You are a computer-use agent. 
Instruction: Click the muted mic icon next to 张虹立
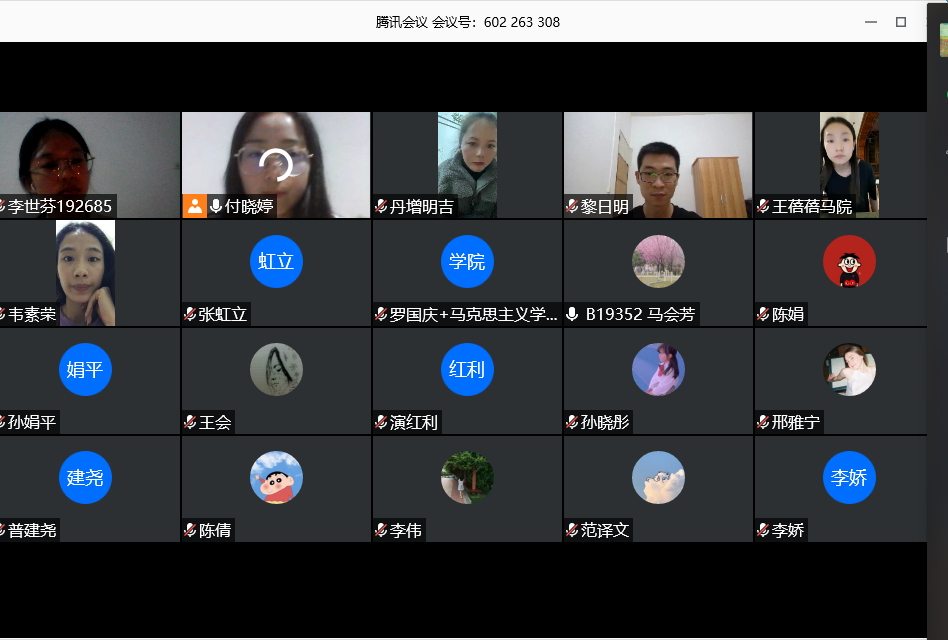(190, 314)
